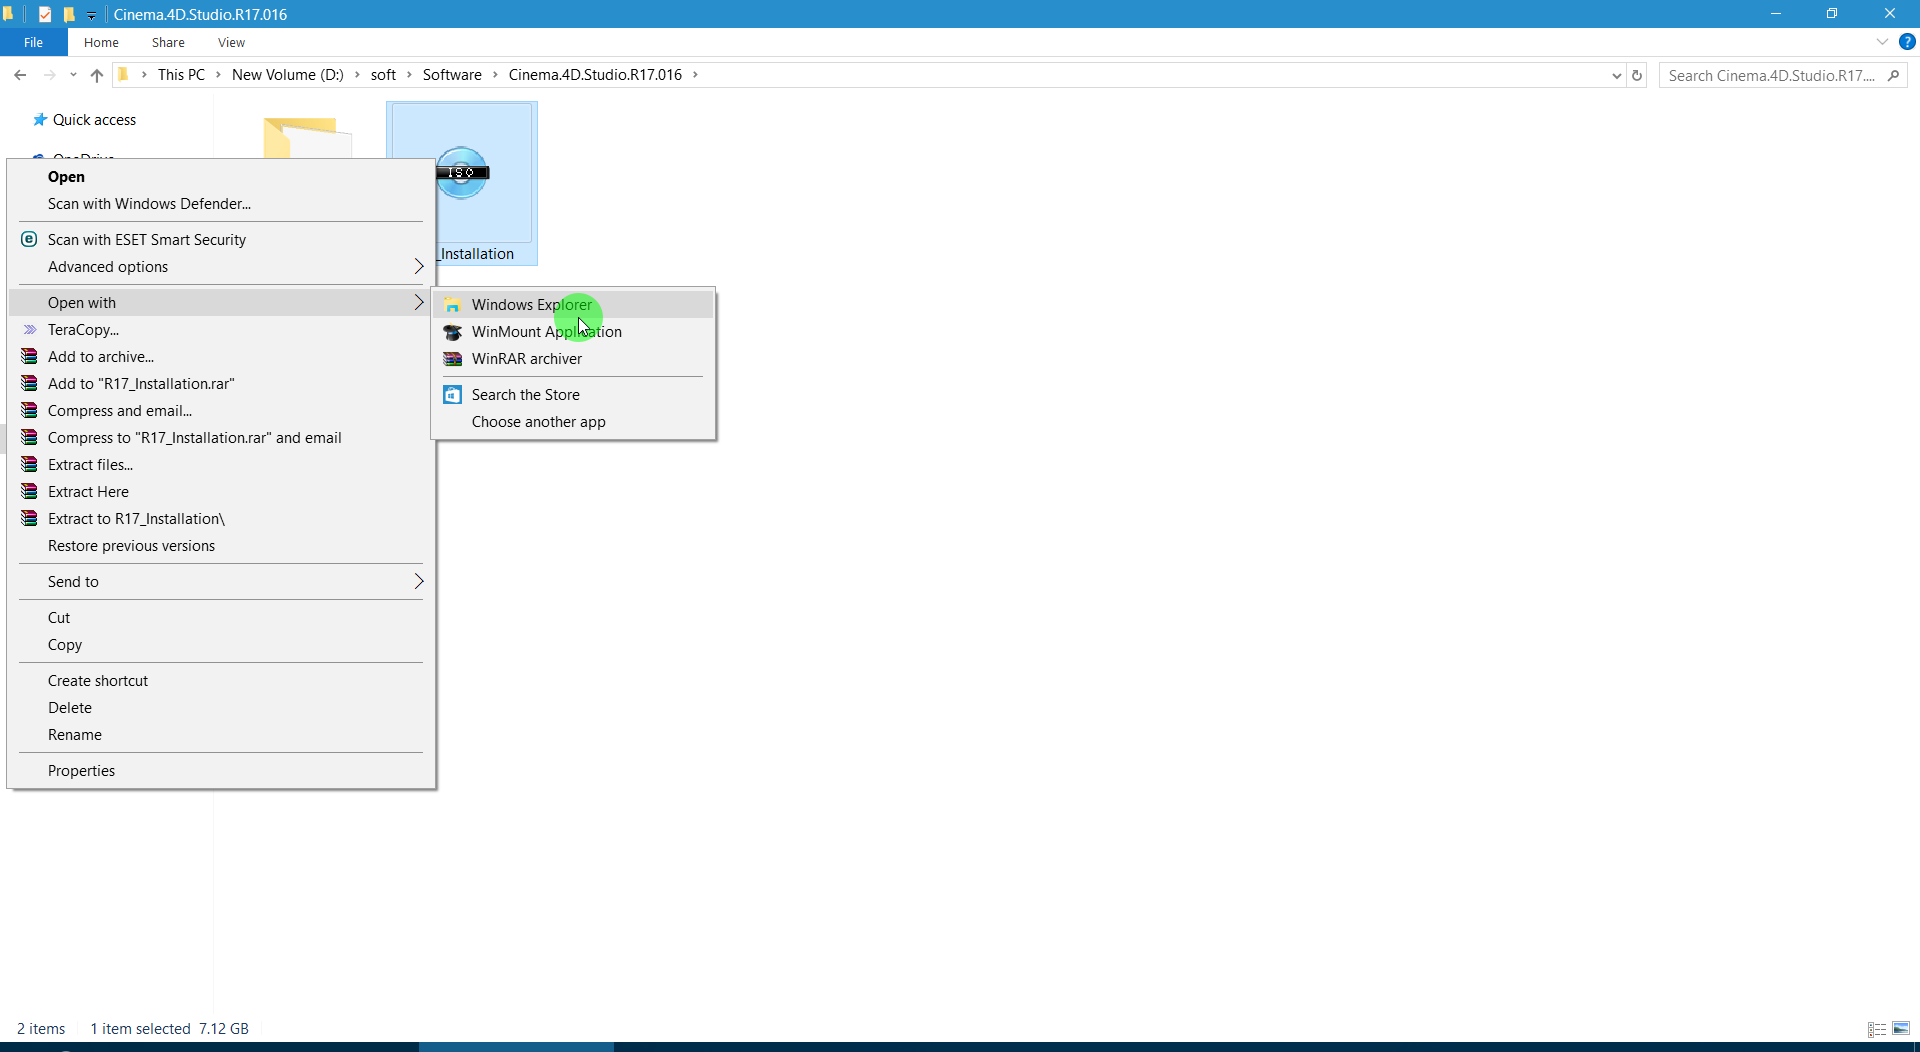Click WinRAR icon beside Extract Here
Viewport: 1920px width, 1052px height.
(29, 492)
